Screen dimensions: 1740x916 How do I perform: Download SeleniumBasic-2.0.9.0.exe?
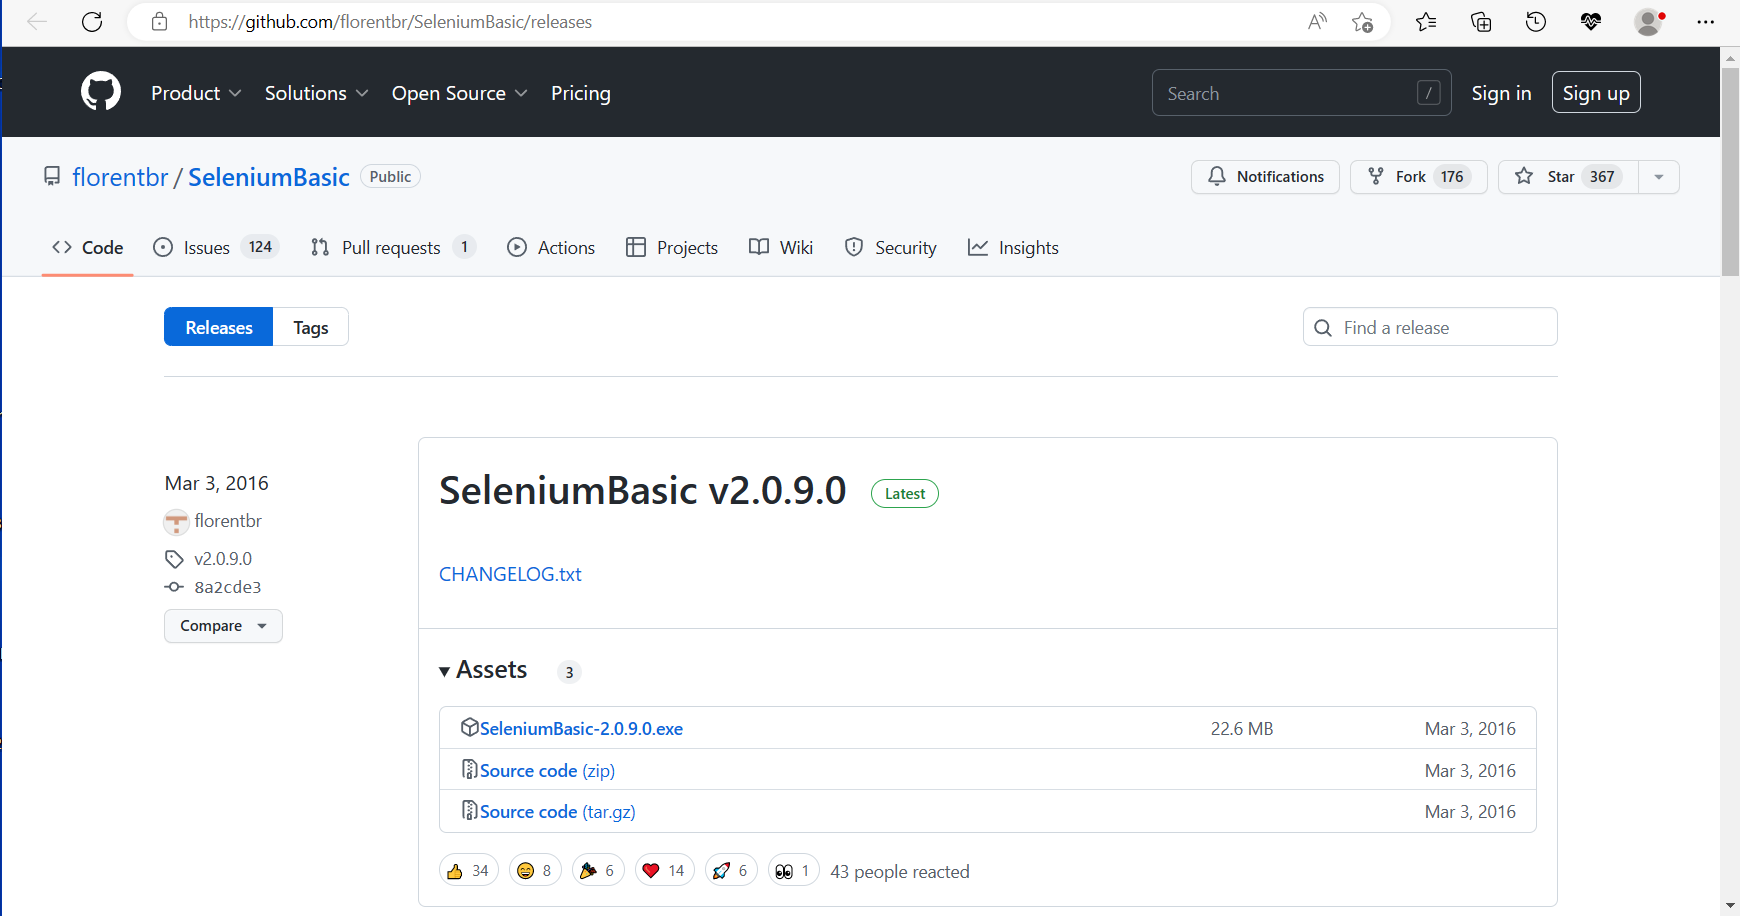click(581, 729)
